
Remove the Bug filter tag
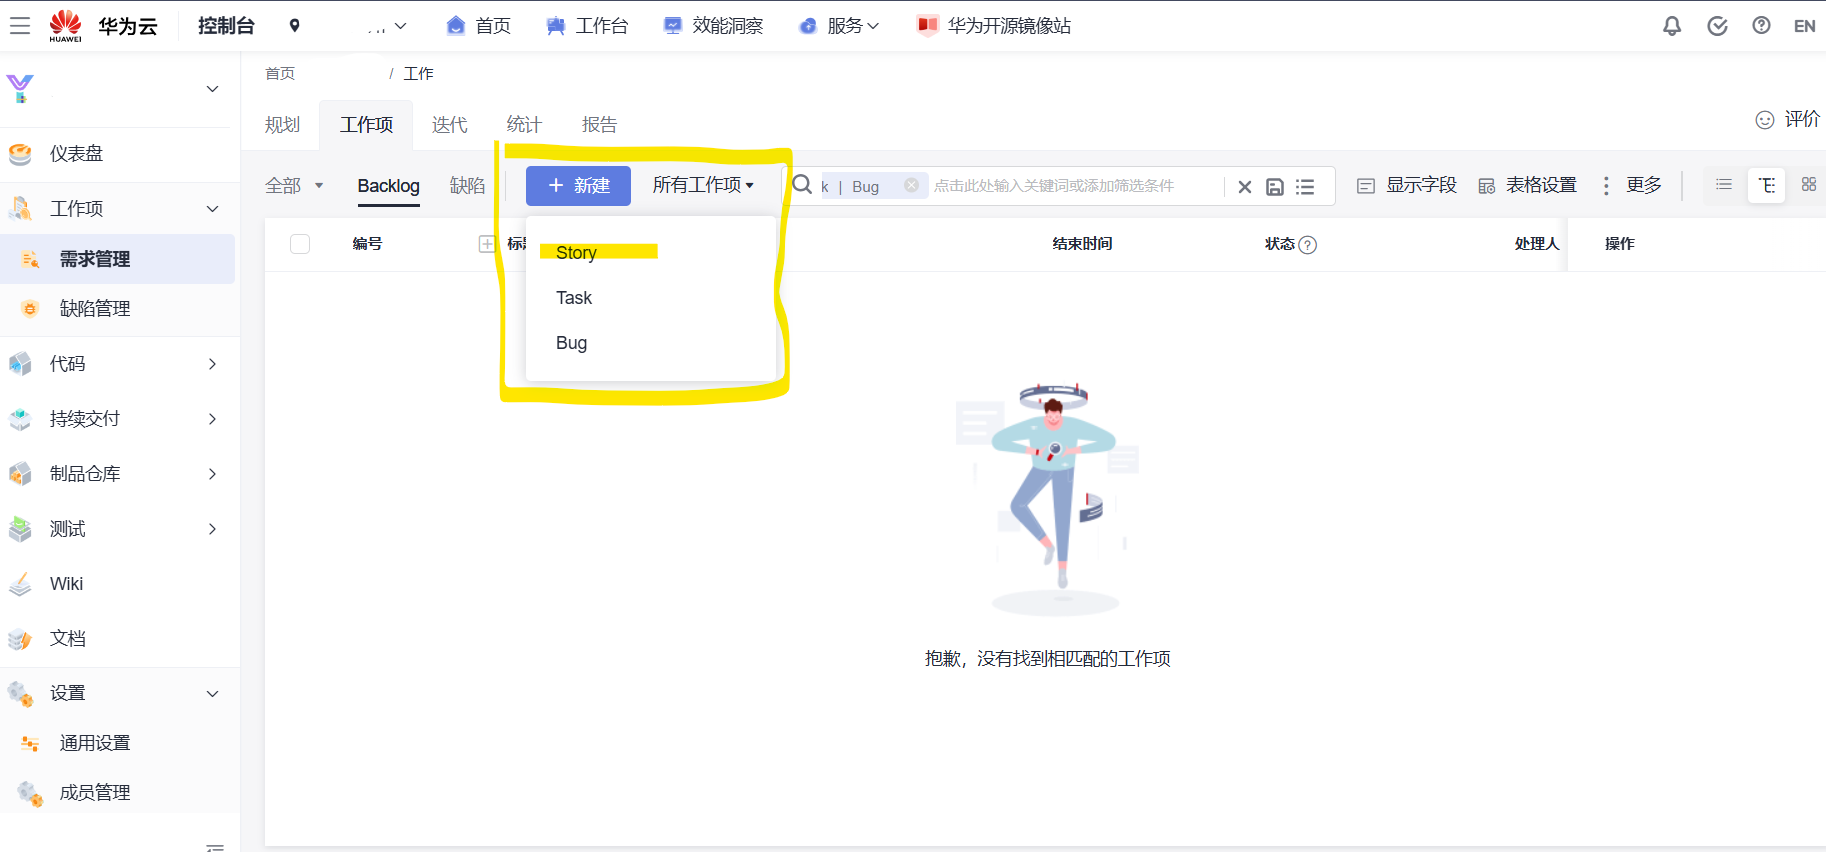click(911, 185)
